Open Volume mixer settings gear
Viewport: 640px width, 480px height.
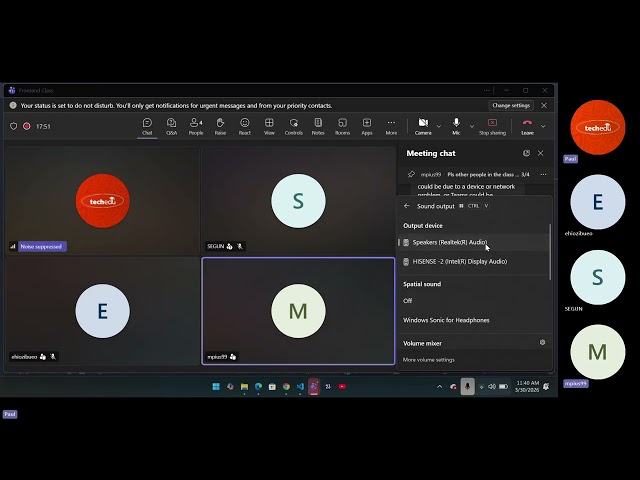[x=542, y=342]
